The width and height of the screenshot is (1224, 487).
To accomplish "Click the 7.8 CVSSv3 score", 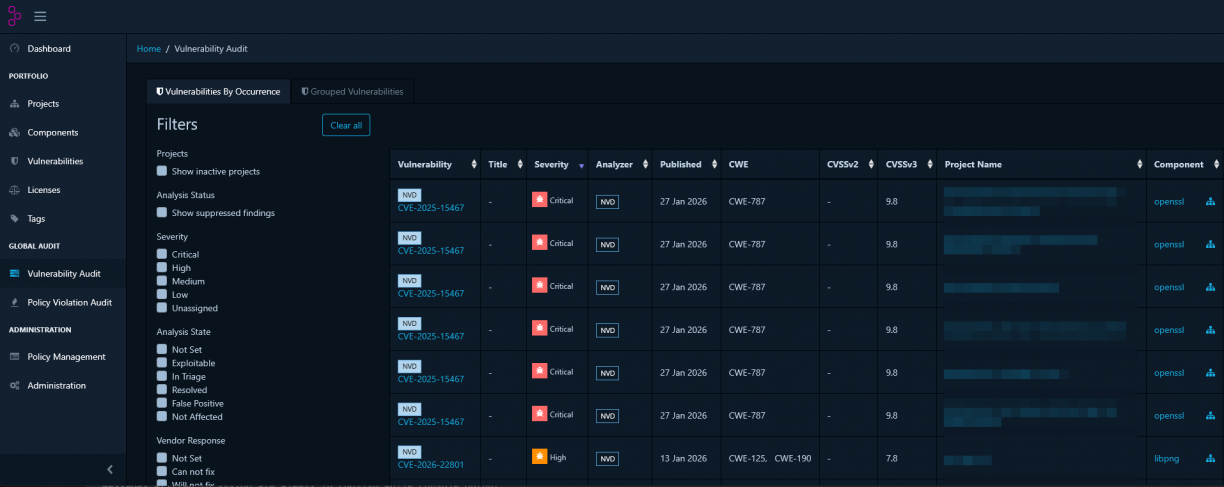I will pyautogui.click(x=892, y=457).
